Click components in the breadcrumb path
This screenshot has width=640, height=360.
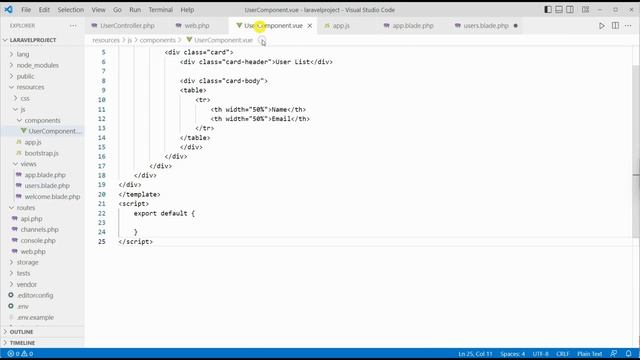pos(157,40)
